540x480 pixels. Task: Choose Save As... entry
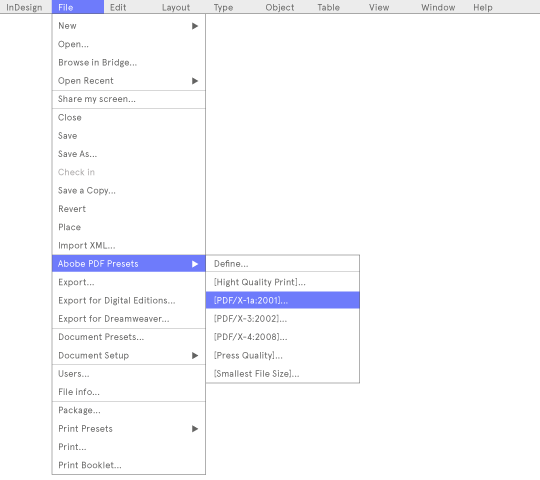[x=129, y=154]
